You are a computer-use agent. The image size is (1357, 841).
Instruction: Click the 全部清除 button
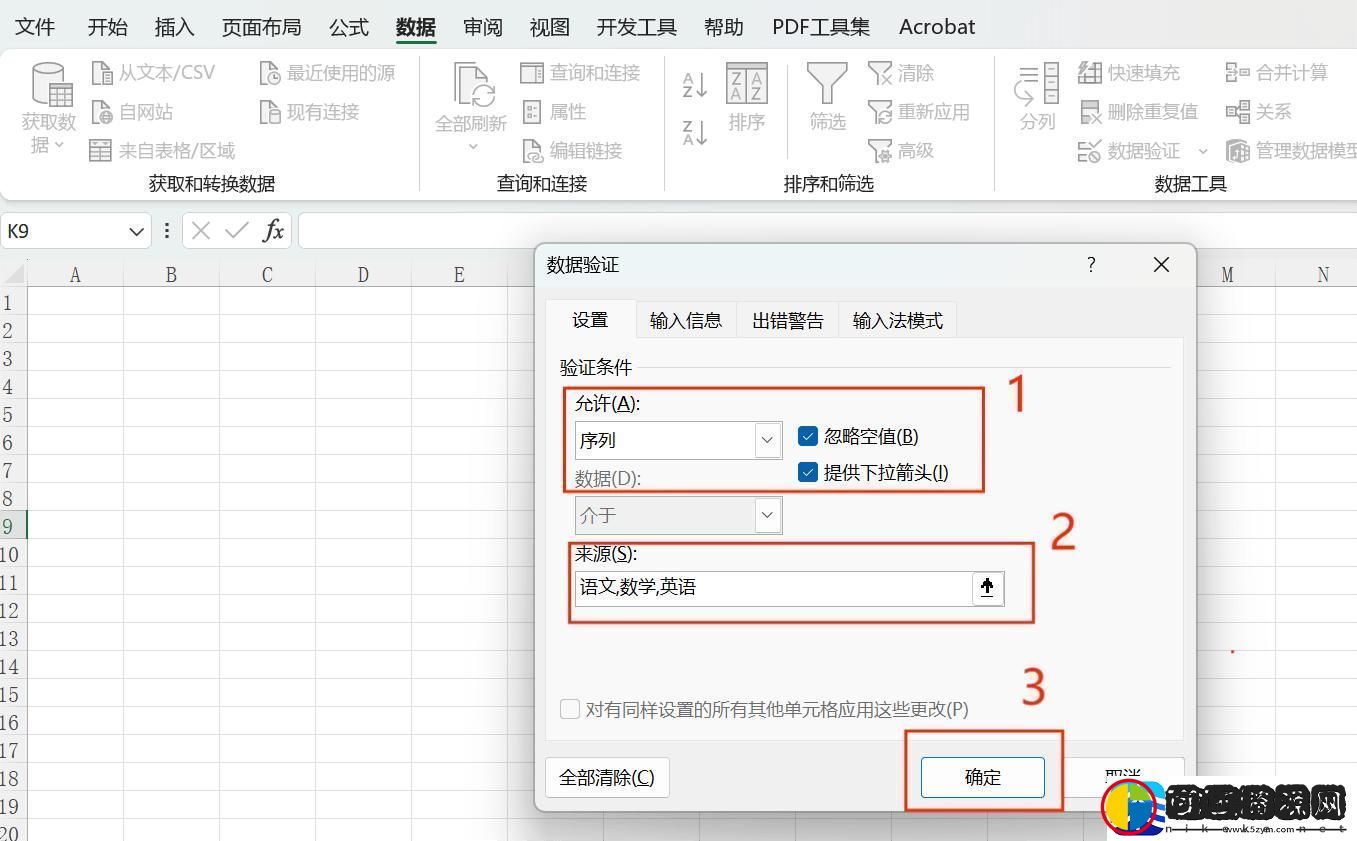coord(607,777)
